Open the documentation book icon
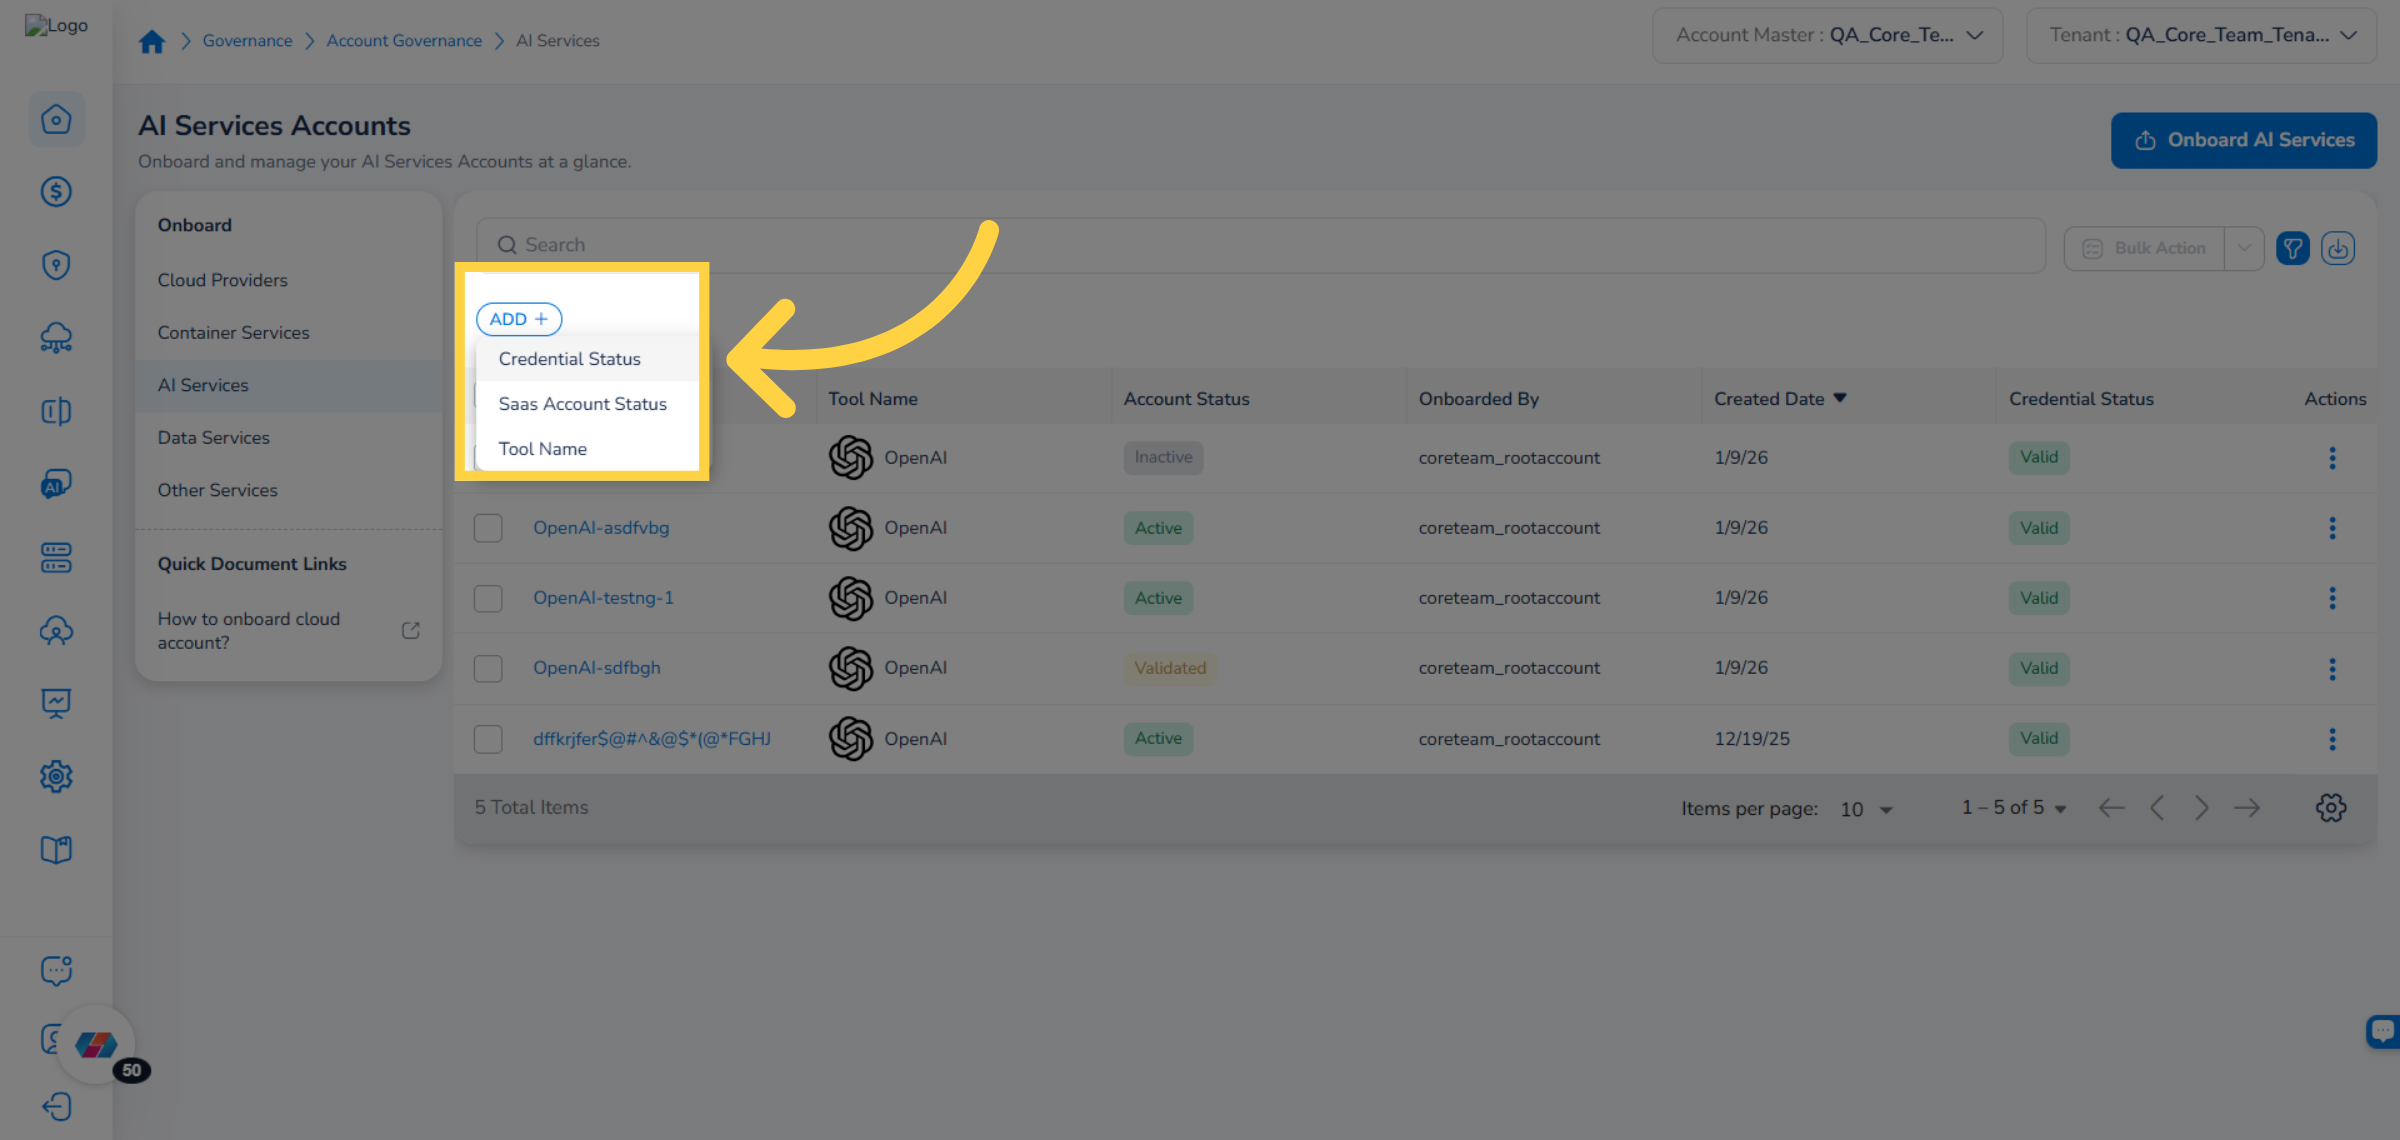The image size is (2400, 1140). 56,849
